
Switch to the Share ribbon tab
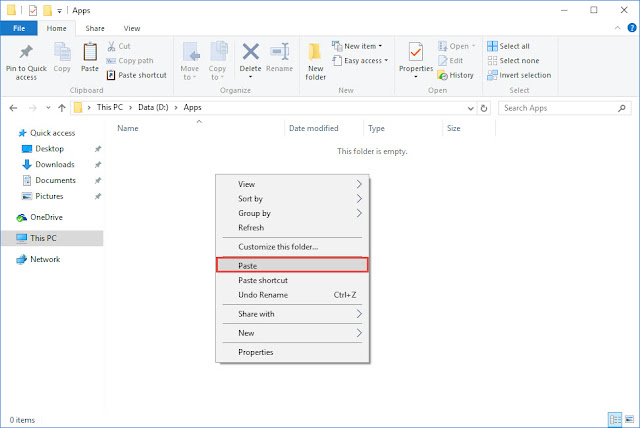point(95,28)
